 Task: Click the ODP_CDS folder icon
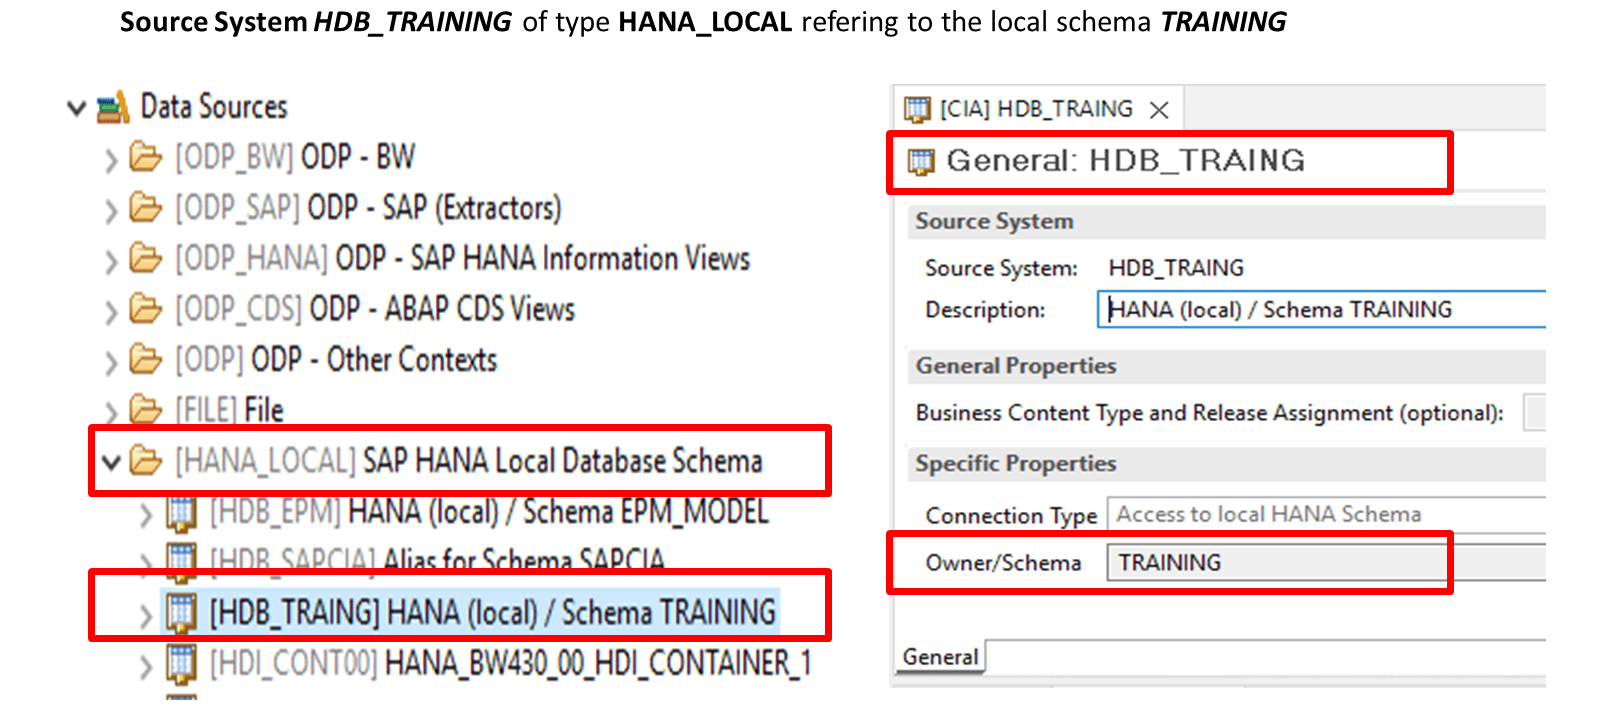tap(146, 309)
